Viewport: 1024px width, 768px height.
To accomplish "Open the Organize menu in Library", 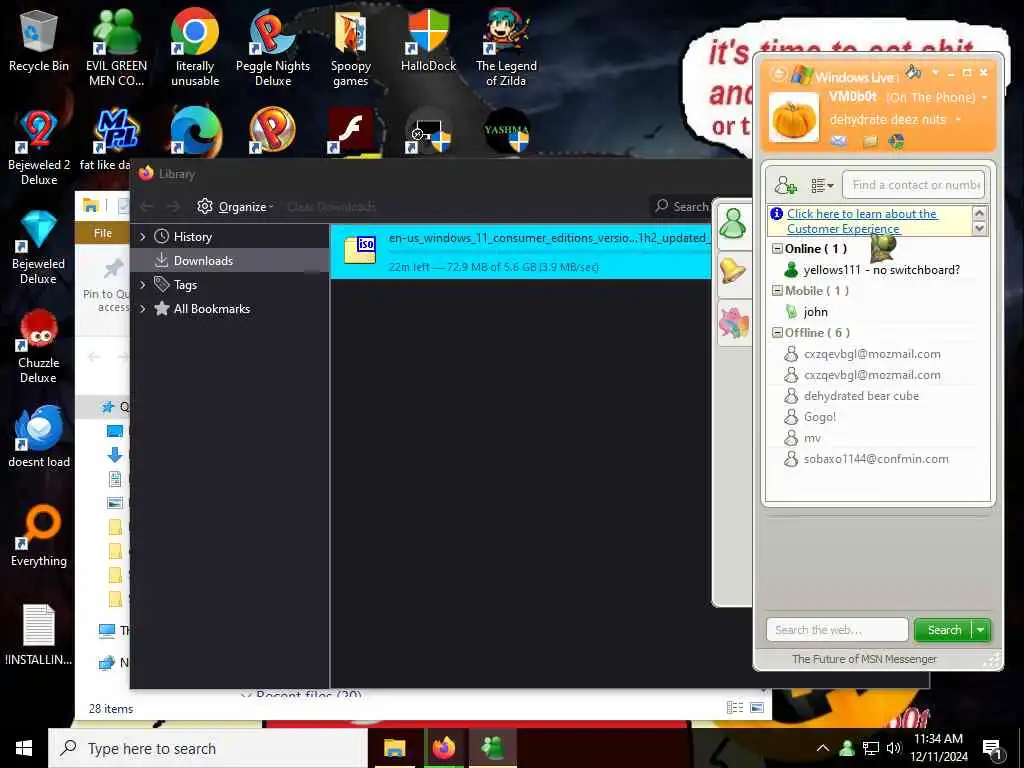I will [235, 206].
